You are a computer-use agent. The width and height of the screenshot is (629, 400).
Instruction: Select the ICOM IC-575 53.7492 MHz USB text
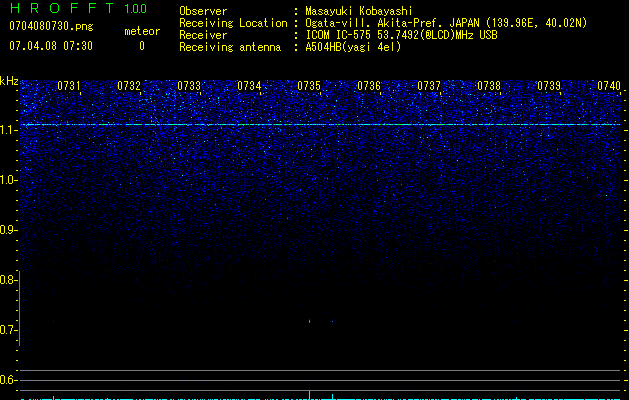[401, 35]
